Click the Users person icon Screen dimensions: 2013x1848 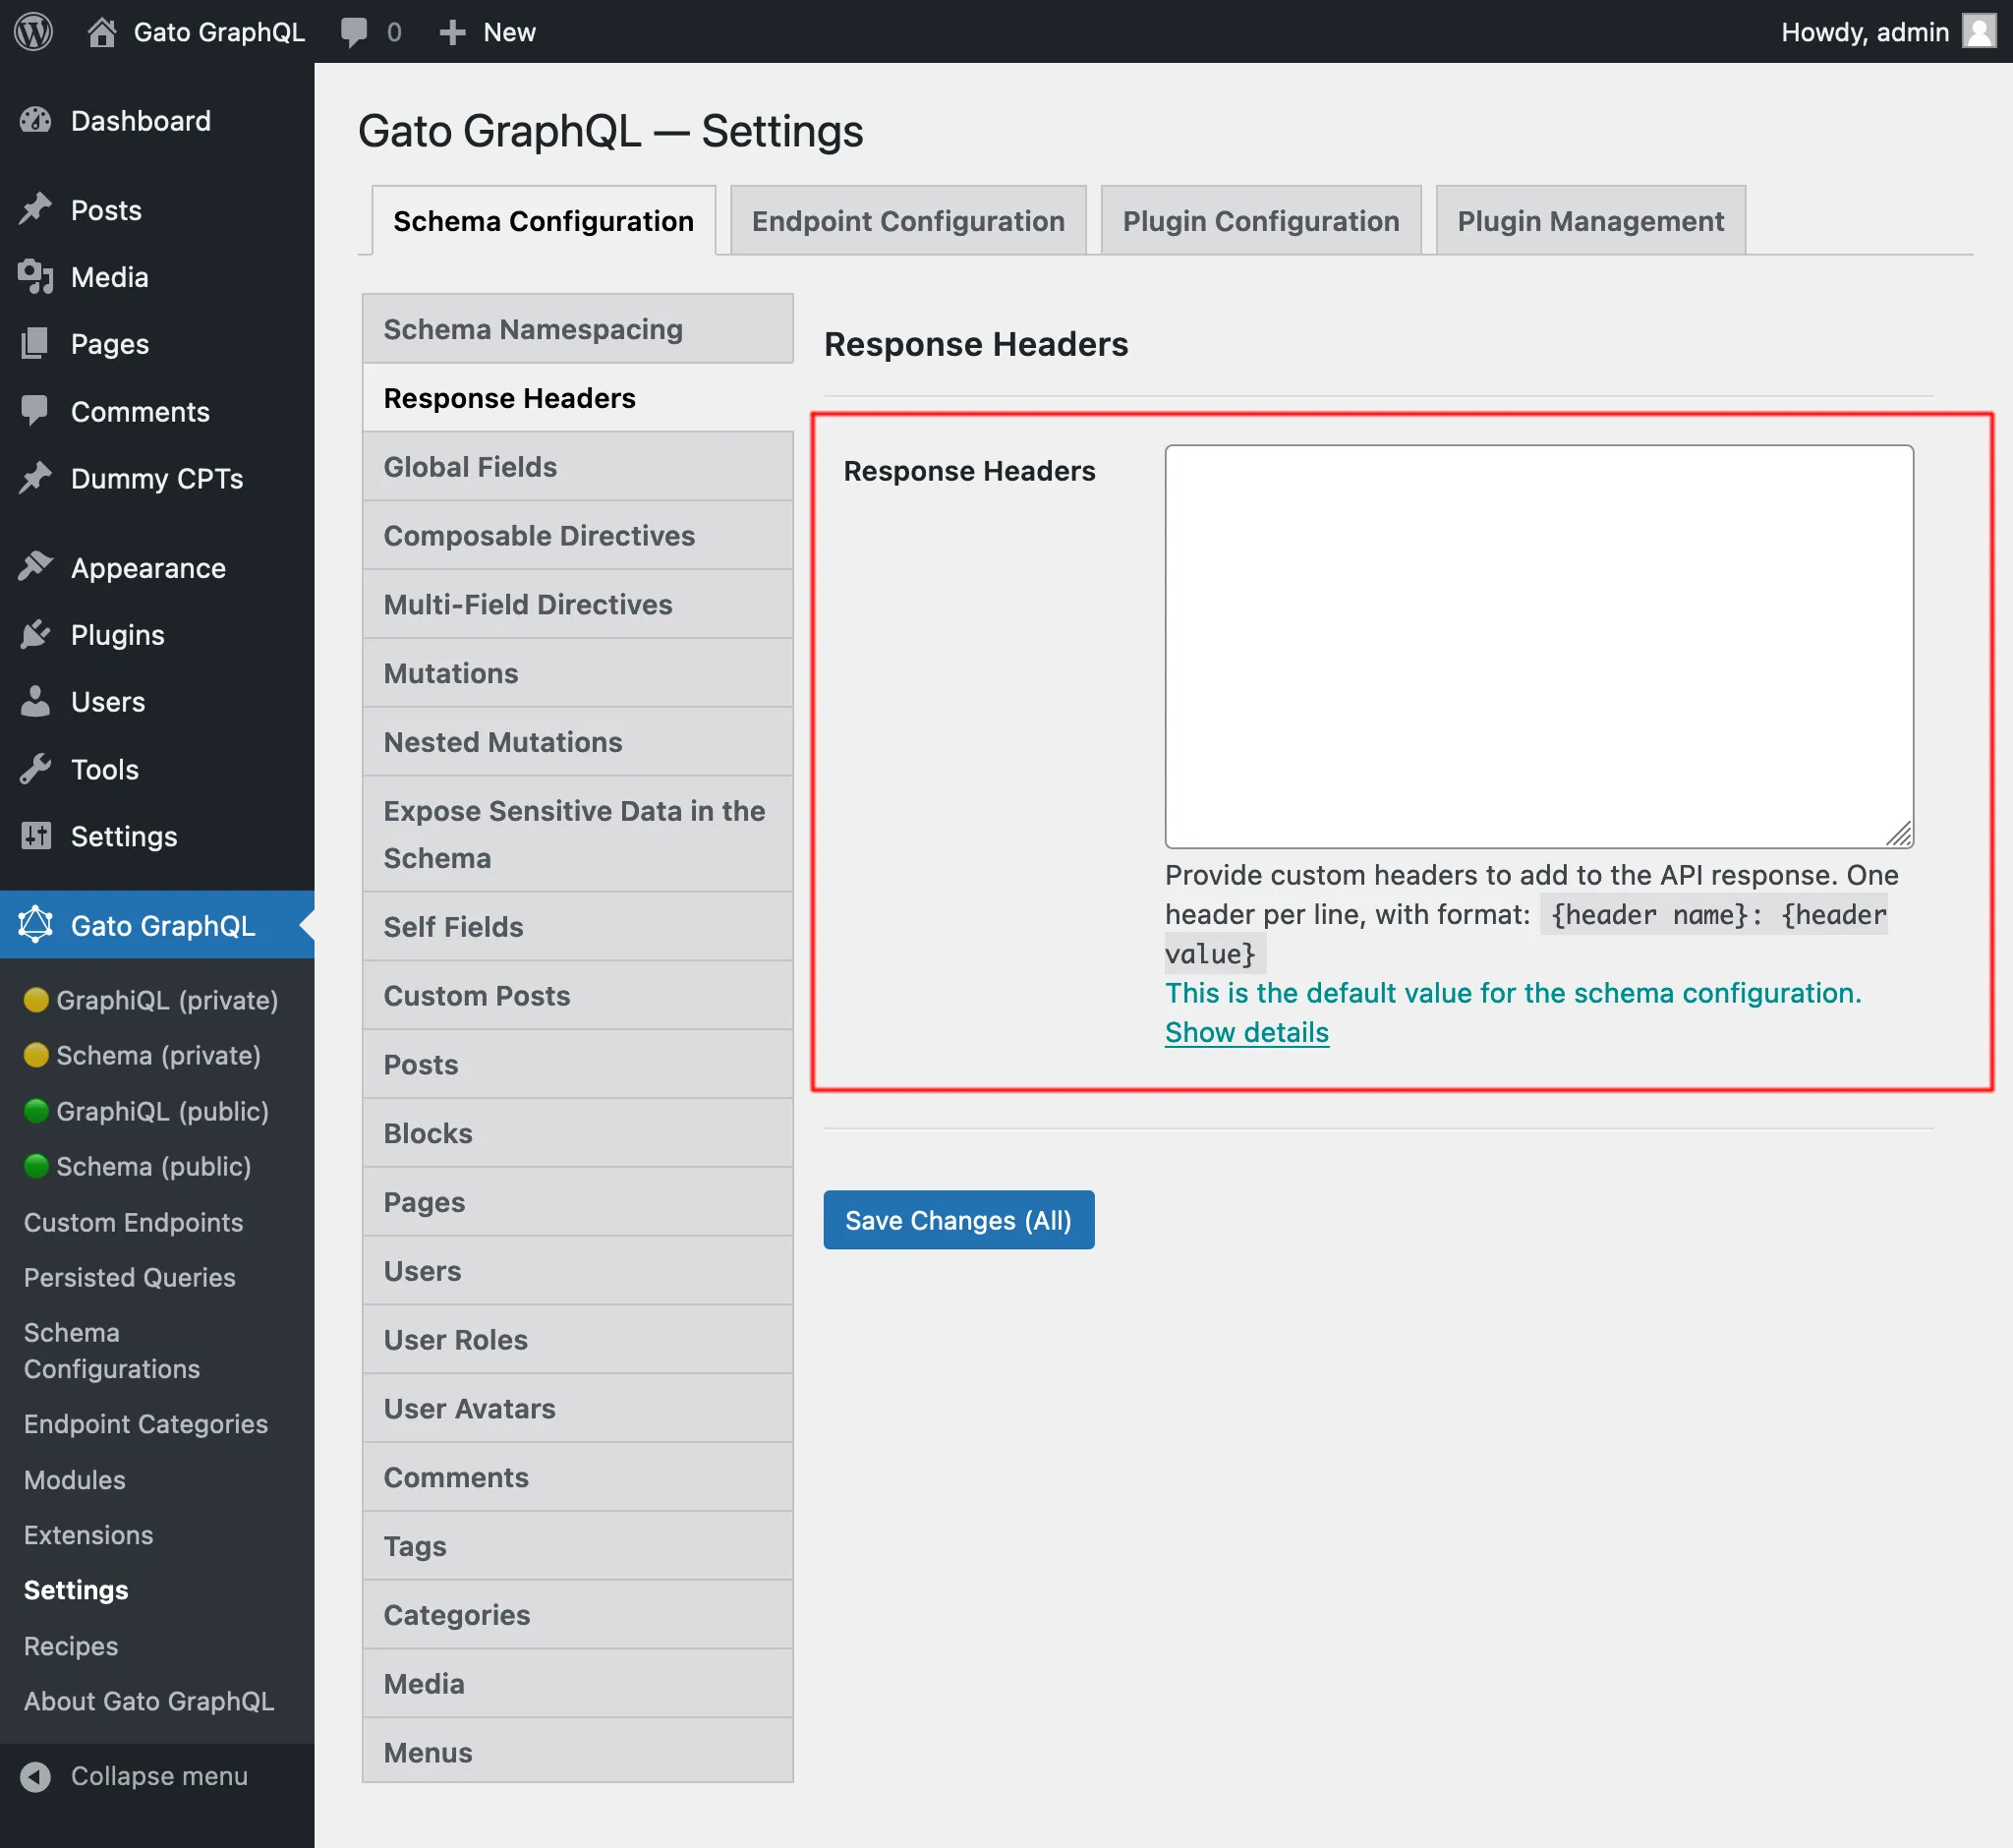(35, 702)
